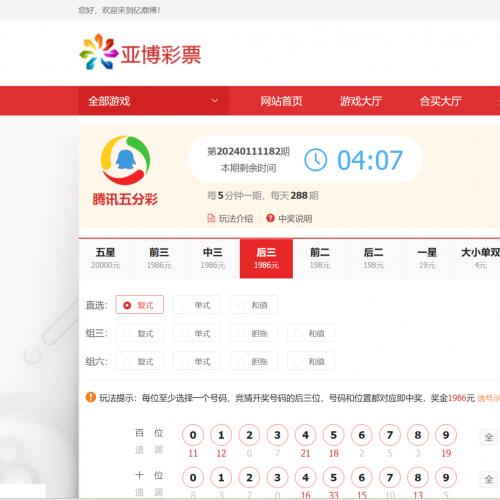Select number ball 7 in 十位 row

tap(390, 478)
